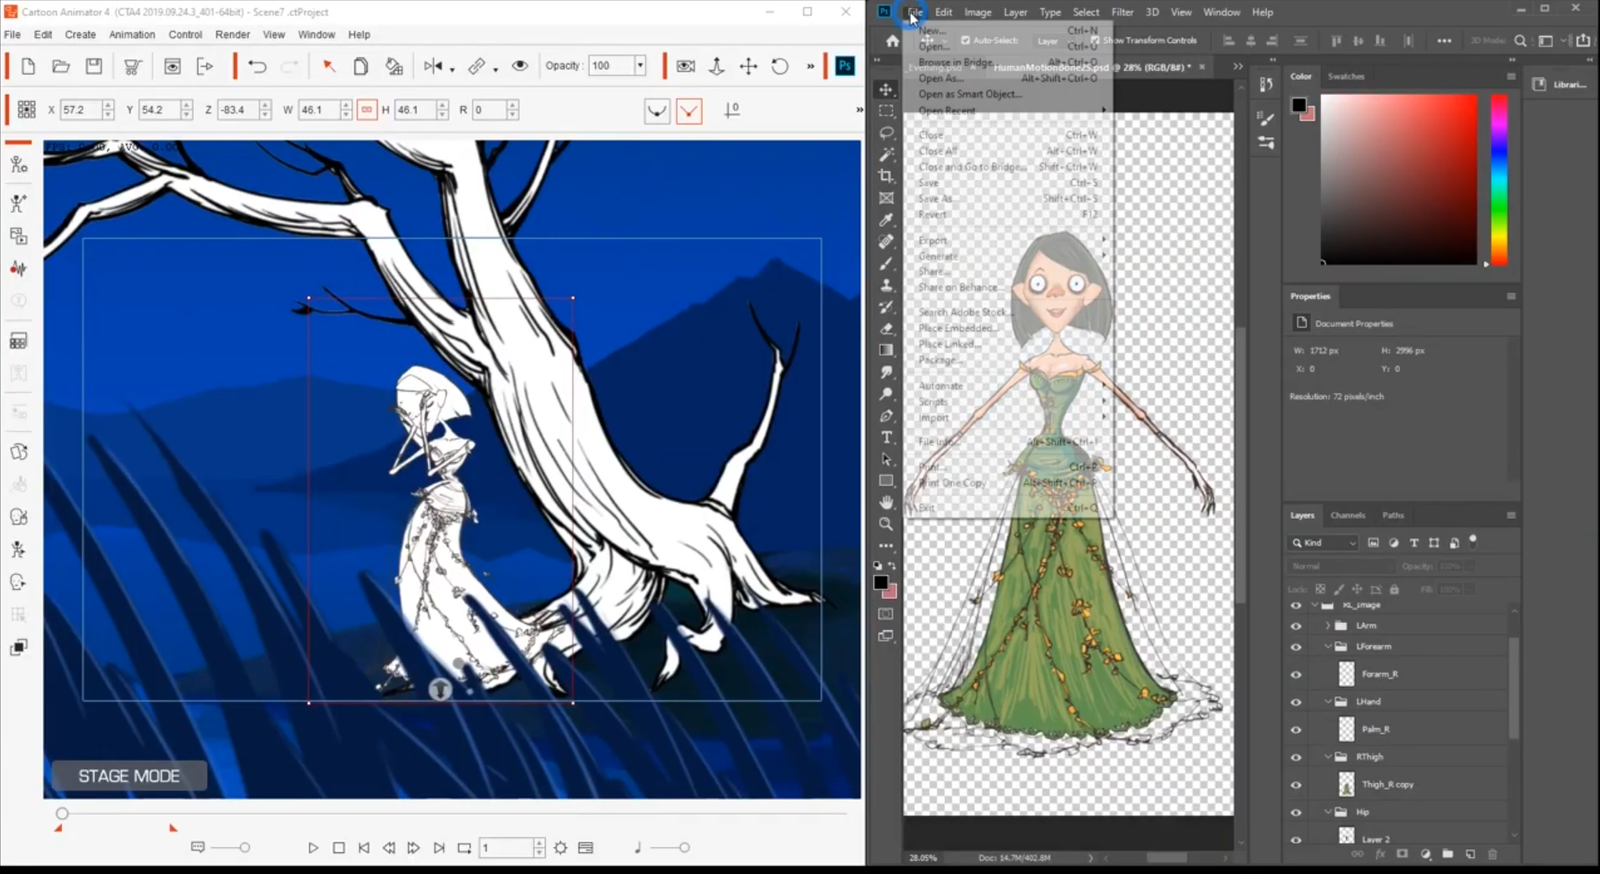Hide the Palm_R layer
This screenshot has height=874, width=1600.
coord(1296,729)
